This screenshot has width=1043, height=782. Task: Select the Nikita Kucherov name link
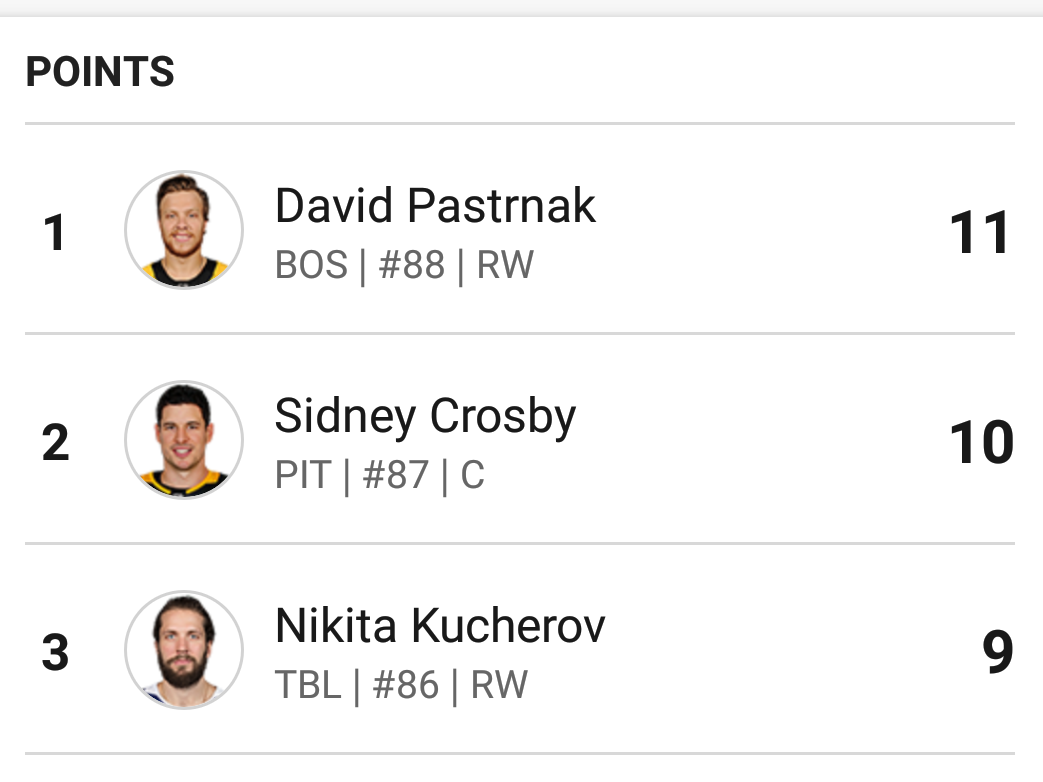440,626
